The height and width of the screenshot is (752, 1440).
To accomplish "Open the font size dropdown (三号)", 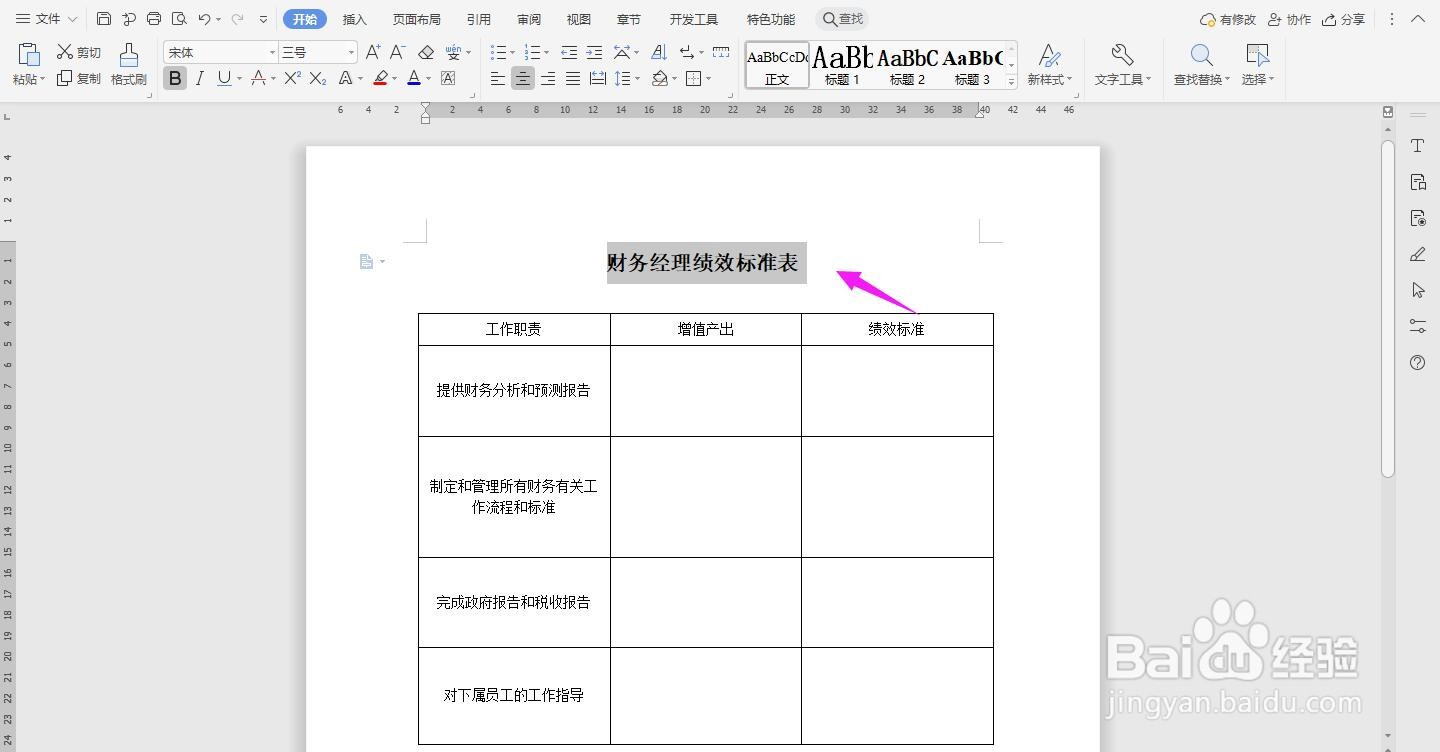I will (x=351, y=52).
